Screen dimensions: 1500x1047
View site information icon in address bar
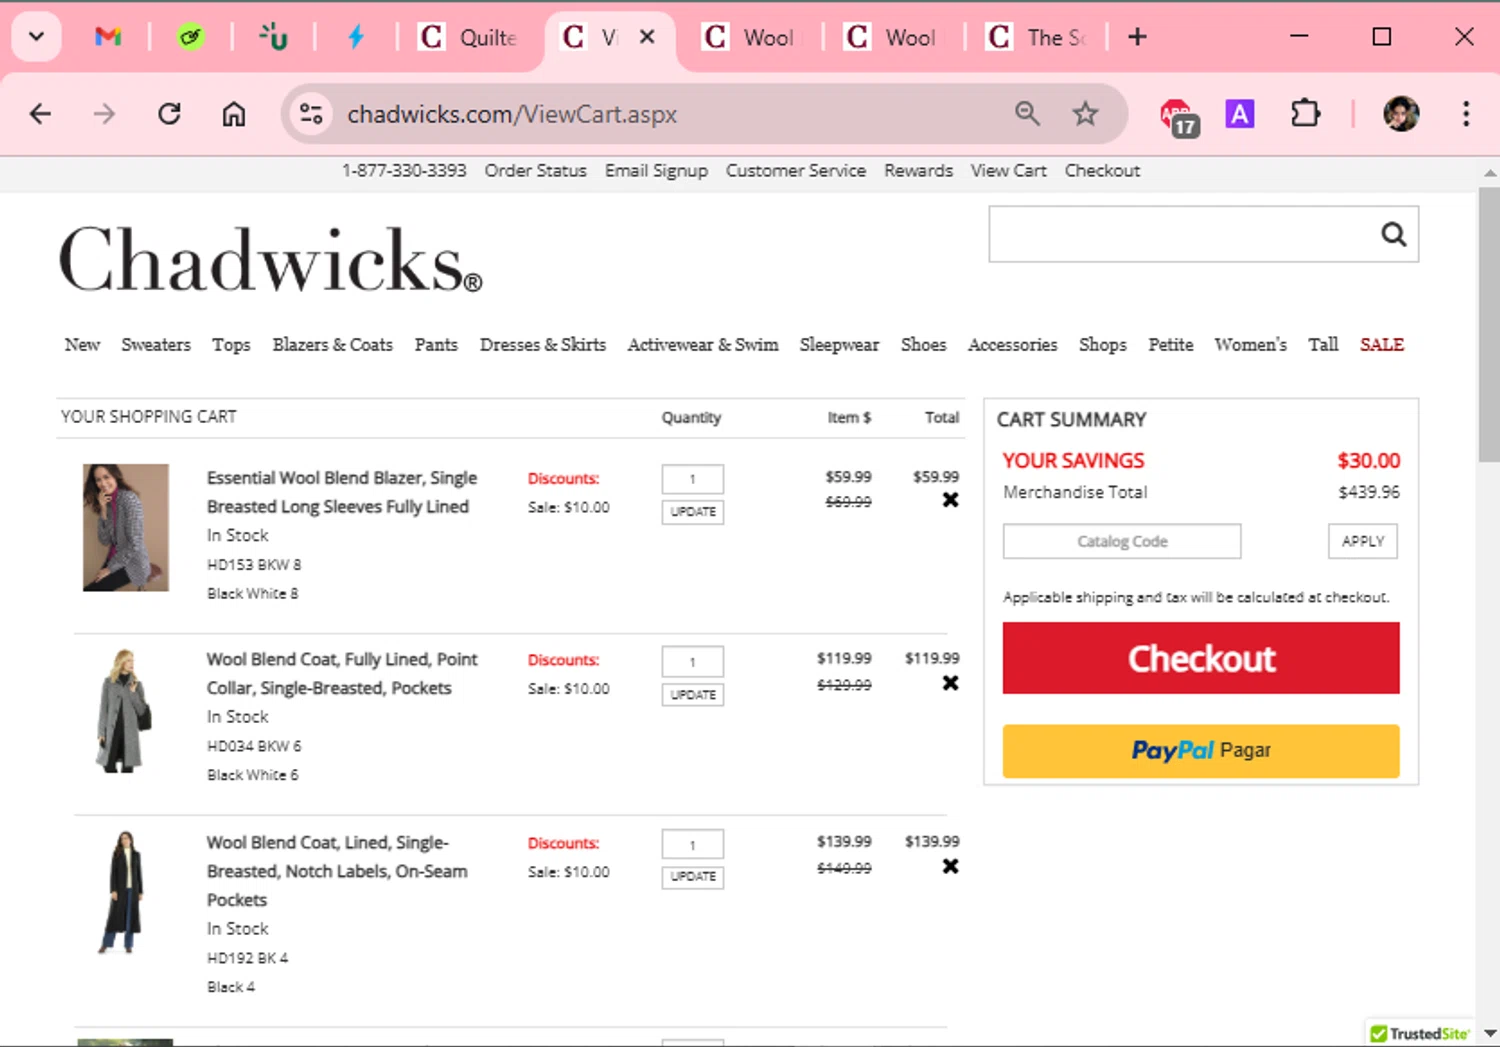312,114
